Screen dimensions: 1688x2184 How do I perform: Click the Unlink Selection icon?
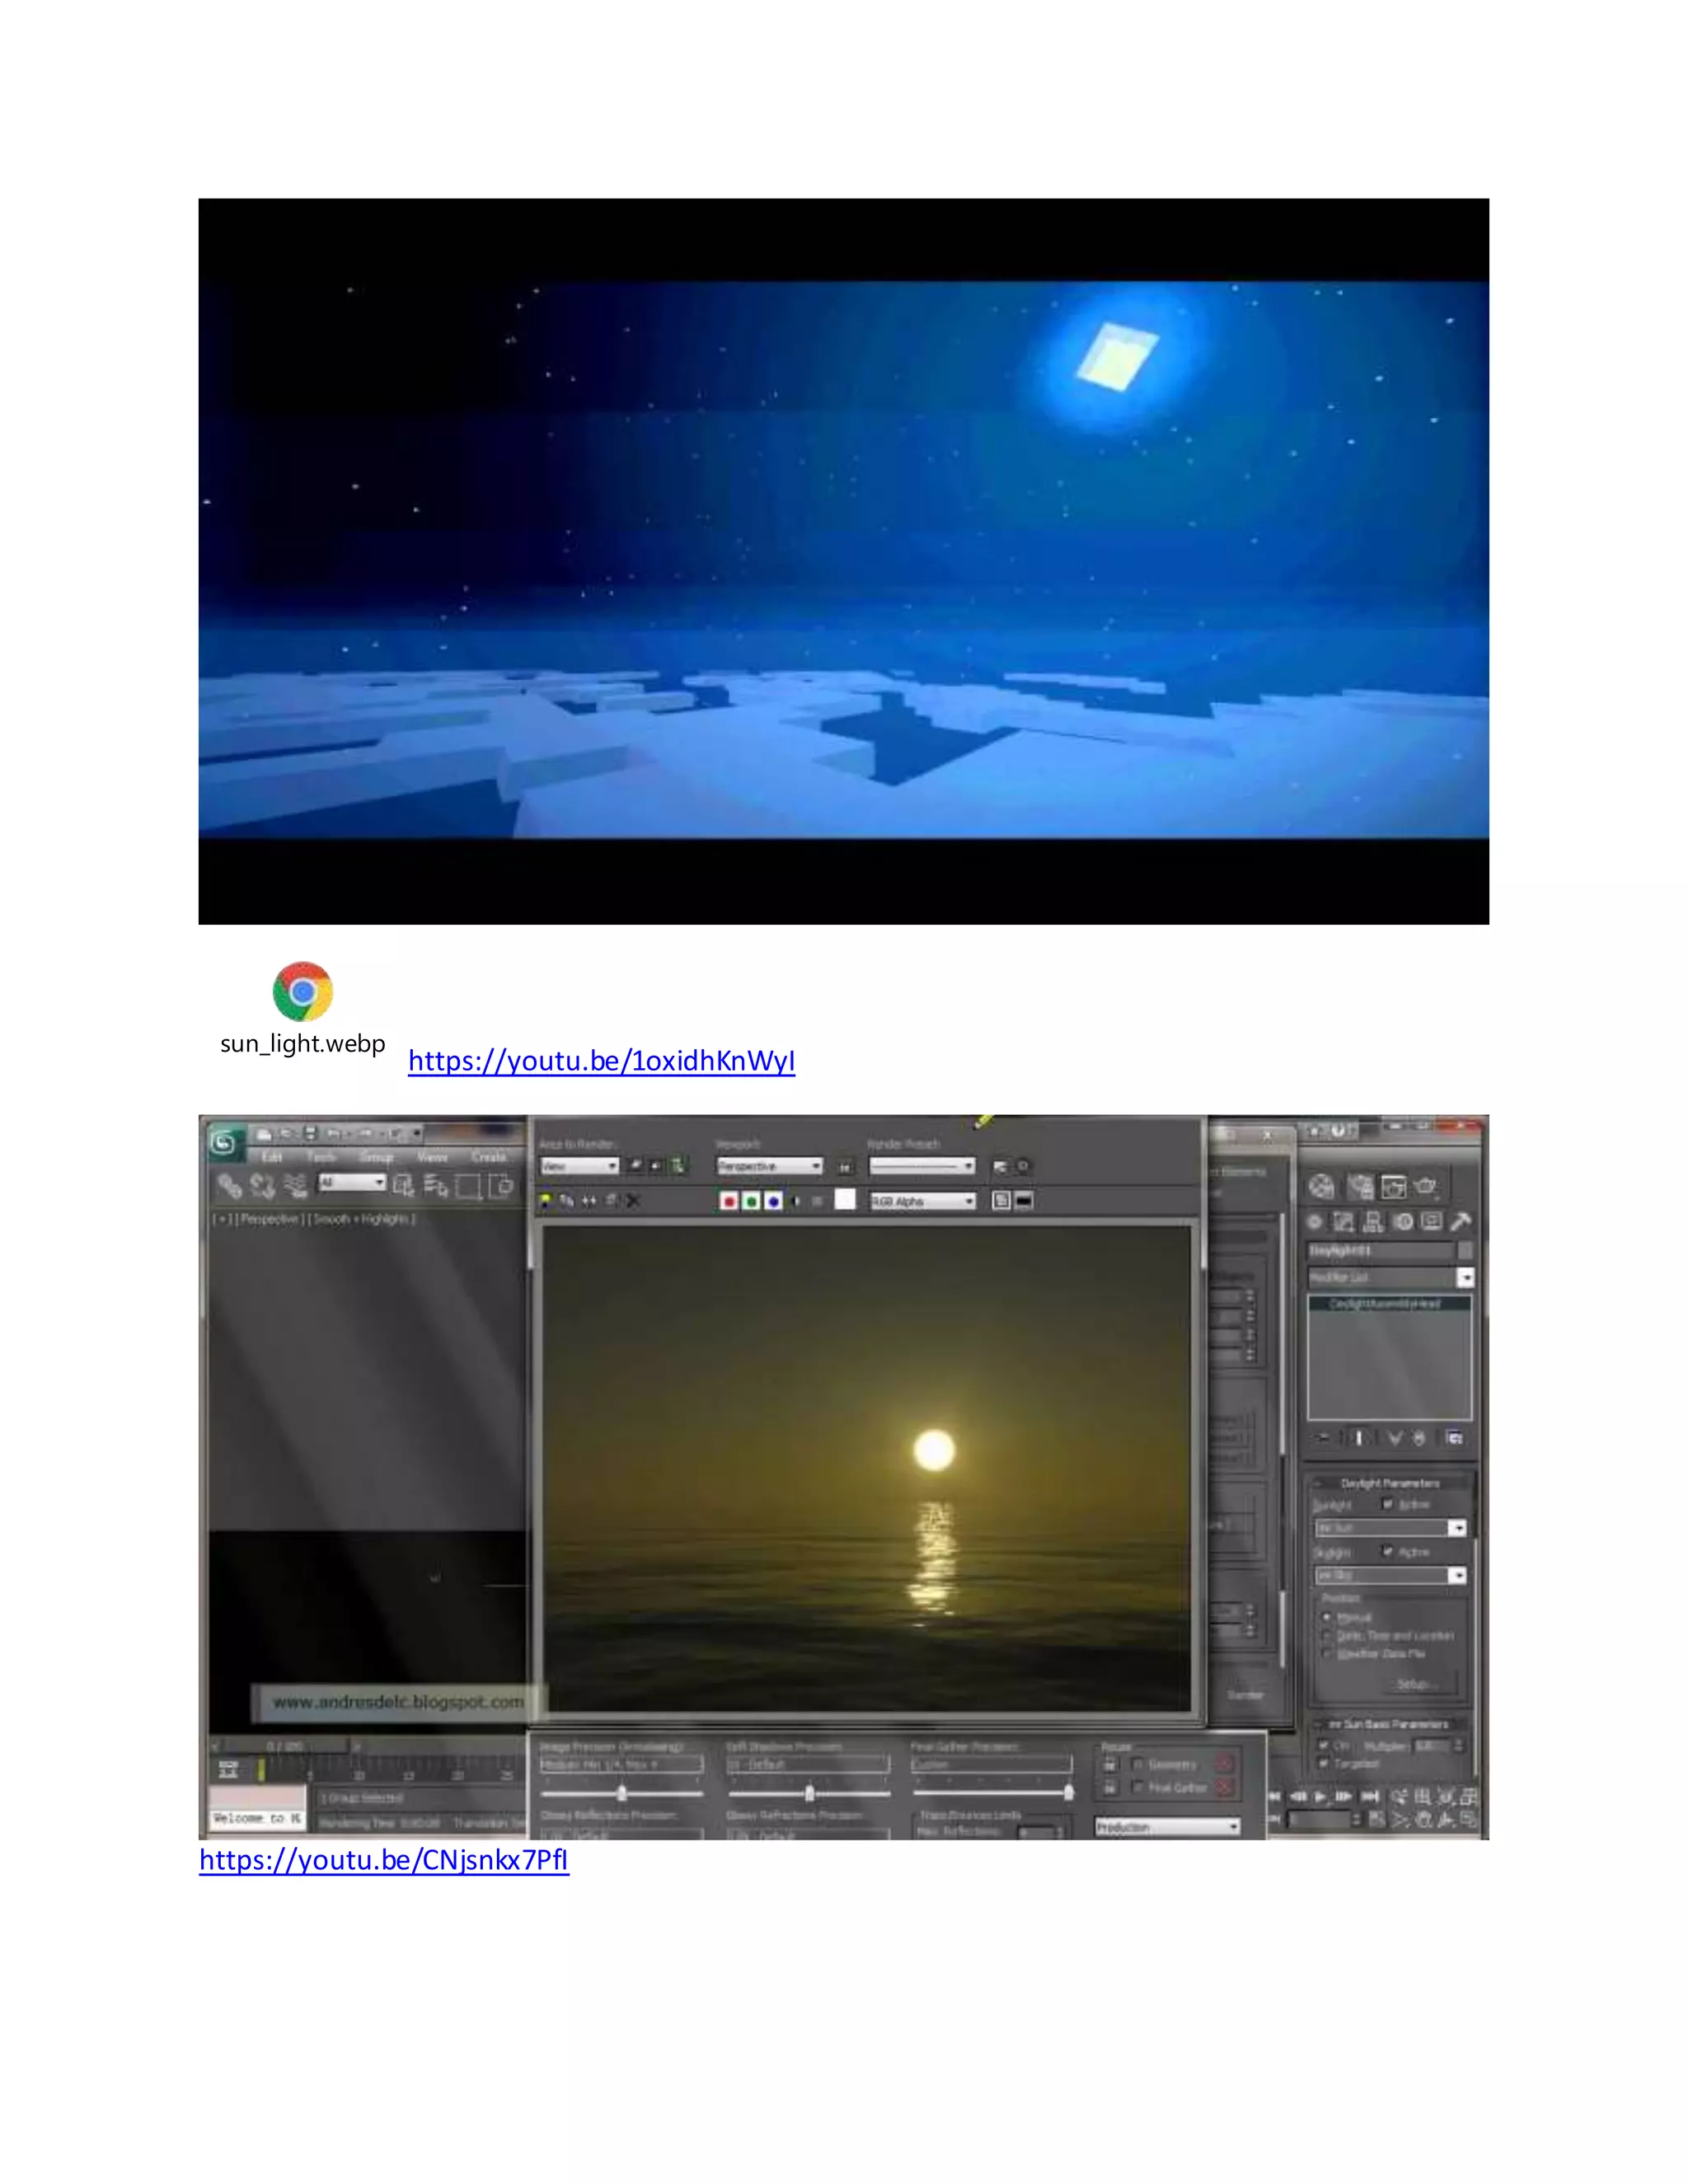(263, 1186)
